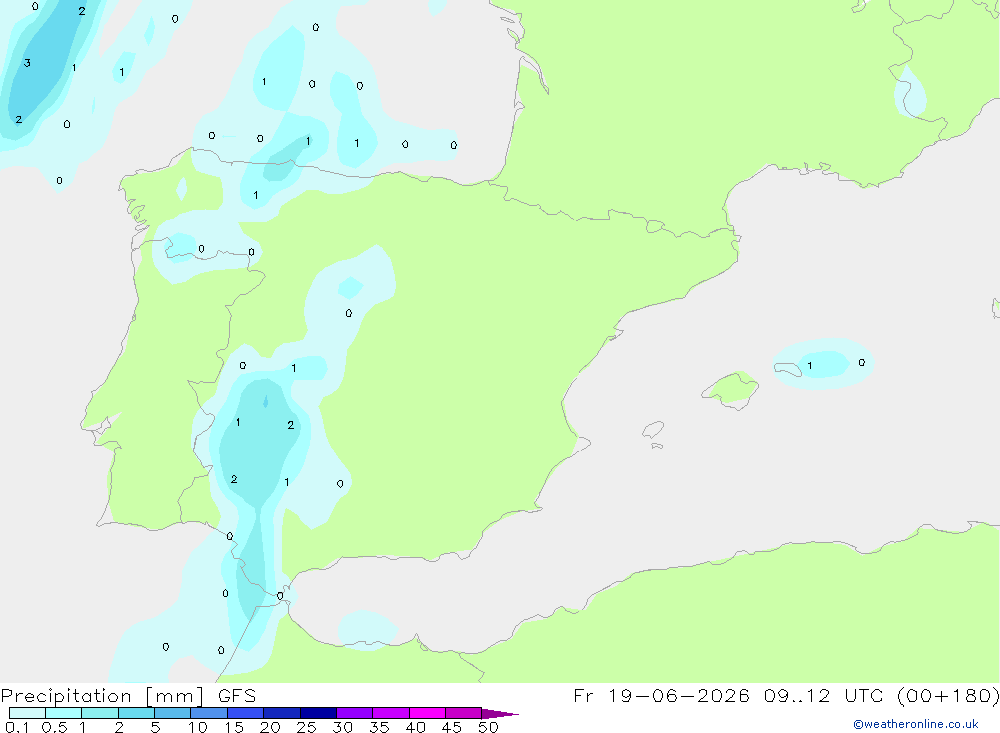Pick the 45–50 mm legend swatch
The image size is (1000, 733).
[x=463, y=713]
